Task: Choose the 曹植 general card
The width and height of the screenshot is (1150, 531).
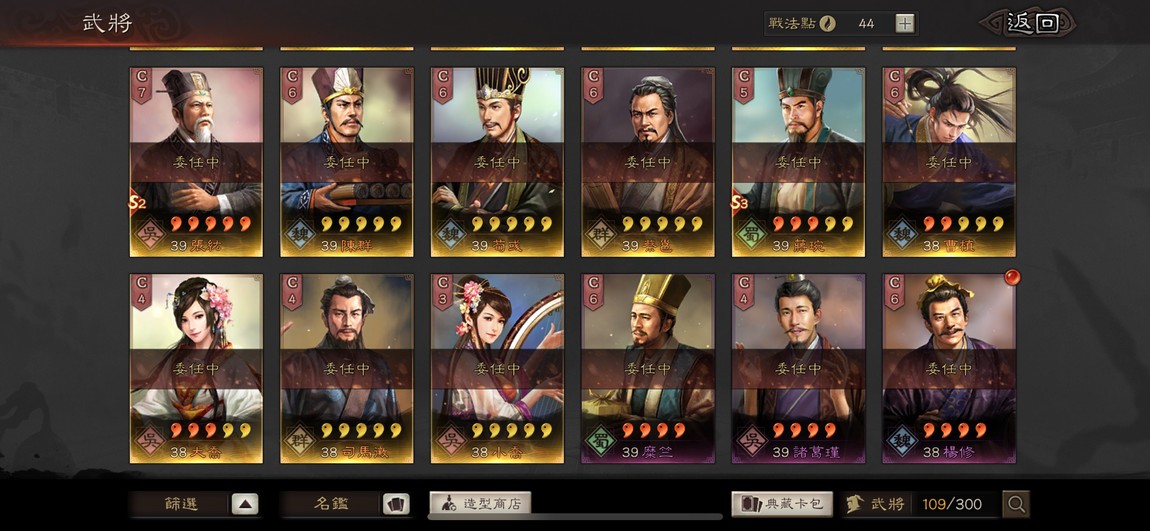Action: click(x=949, y=162)
